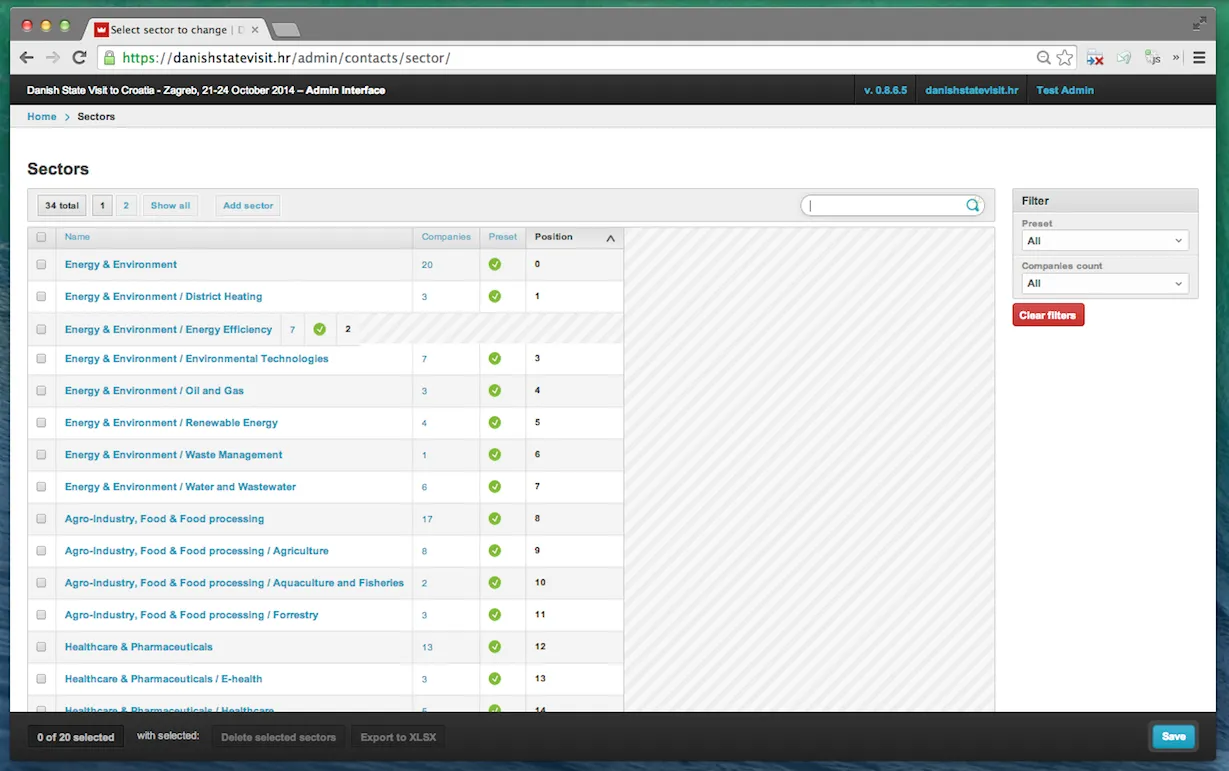Expand the Companies count filter dropdown
The height and width of the screenshot is (771, 1229).
[1104, 284]
